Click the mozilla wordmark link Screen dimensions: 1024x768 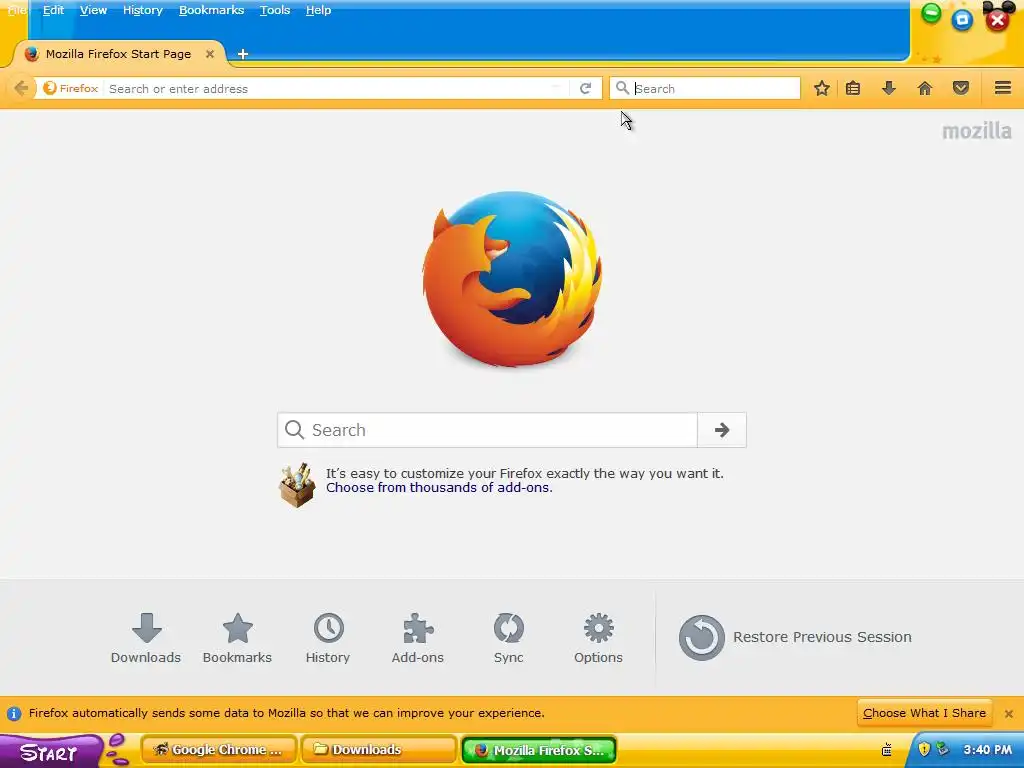coord(976,131)
